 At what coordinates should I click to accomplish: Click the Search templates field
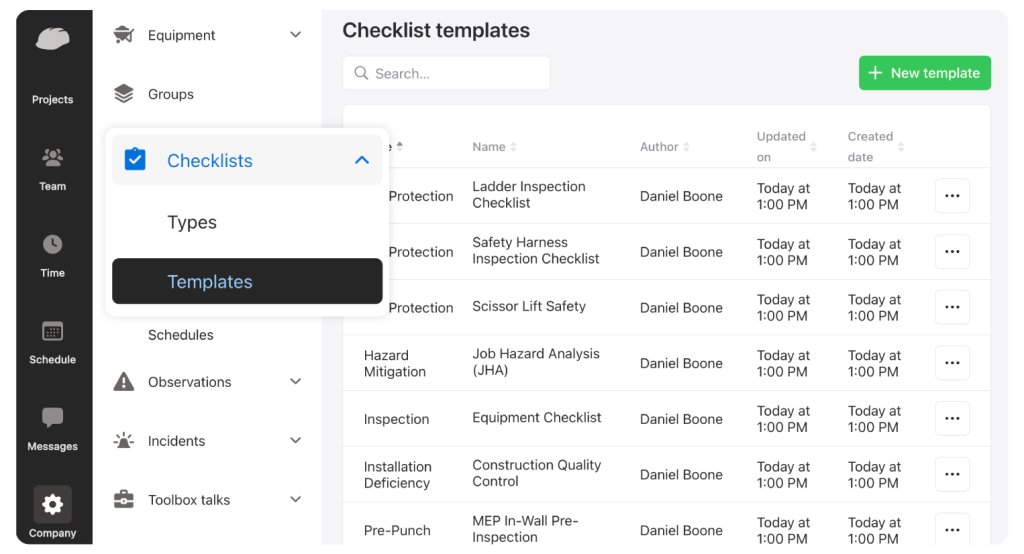tap(446, 73)
